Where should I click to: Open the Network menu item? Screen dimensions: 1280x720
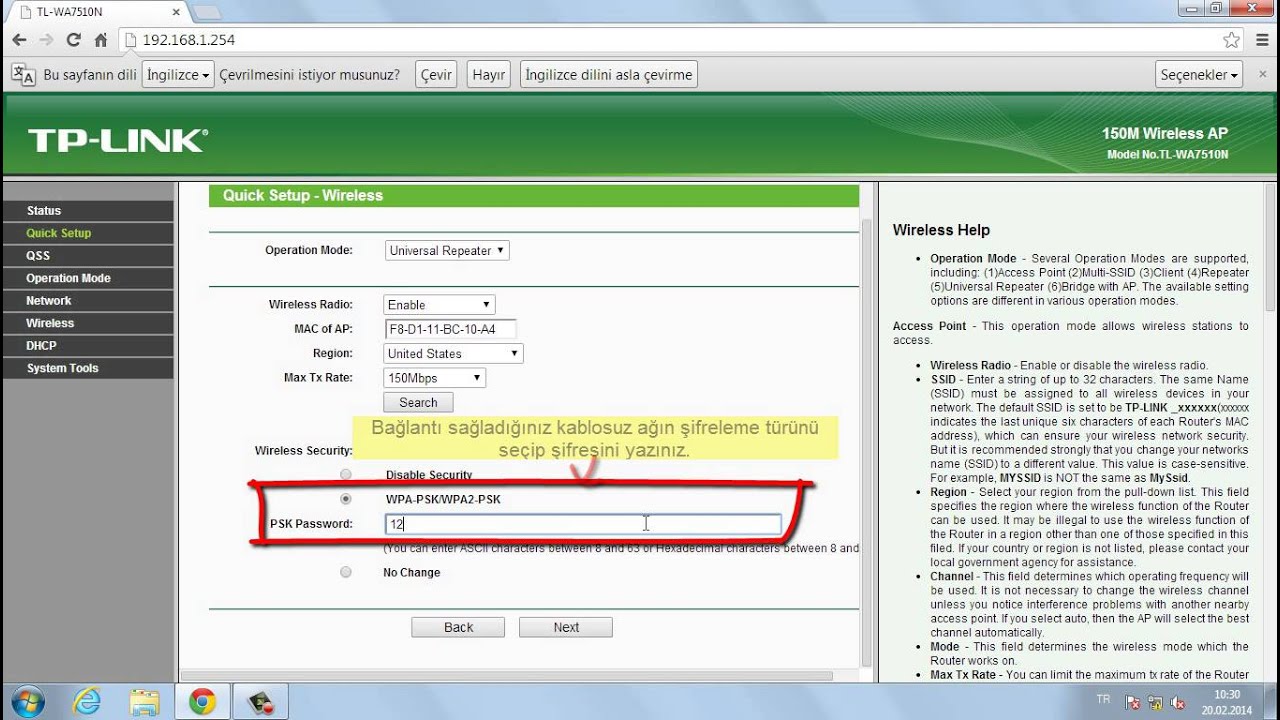click(x=87, y=300)
